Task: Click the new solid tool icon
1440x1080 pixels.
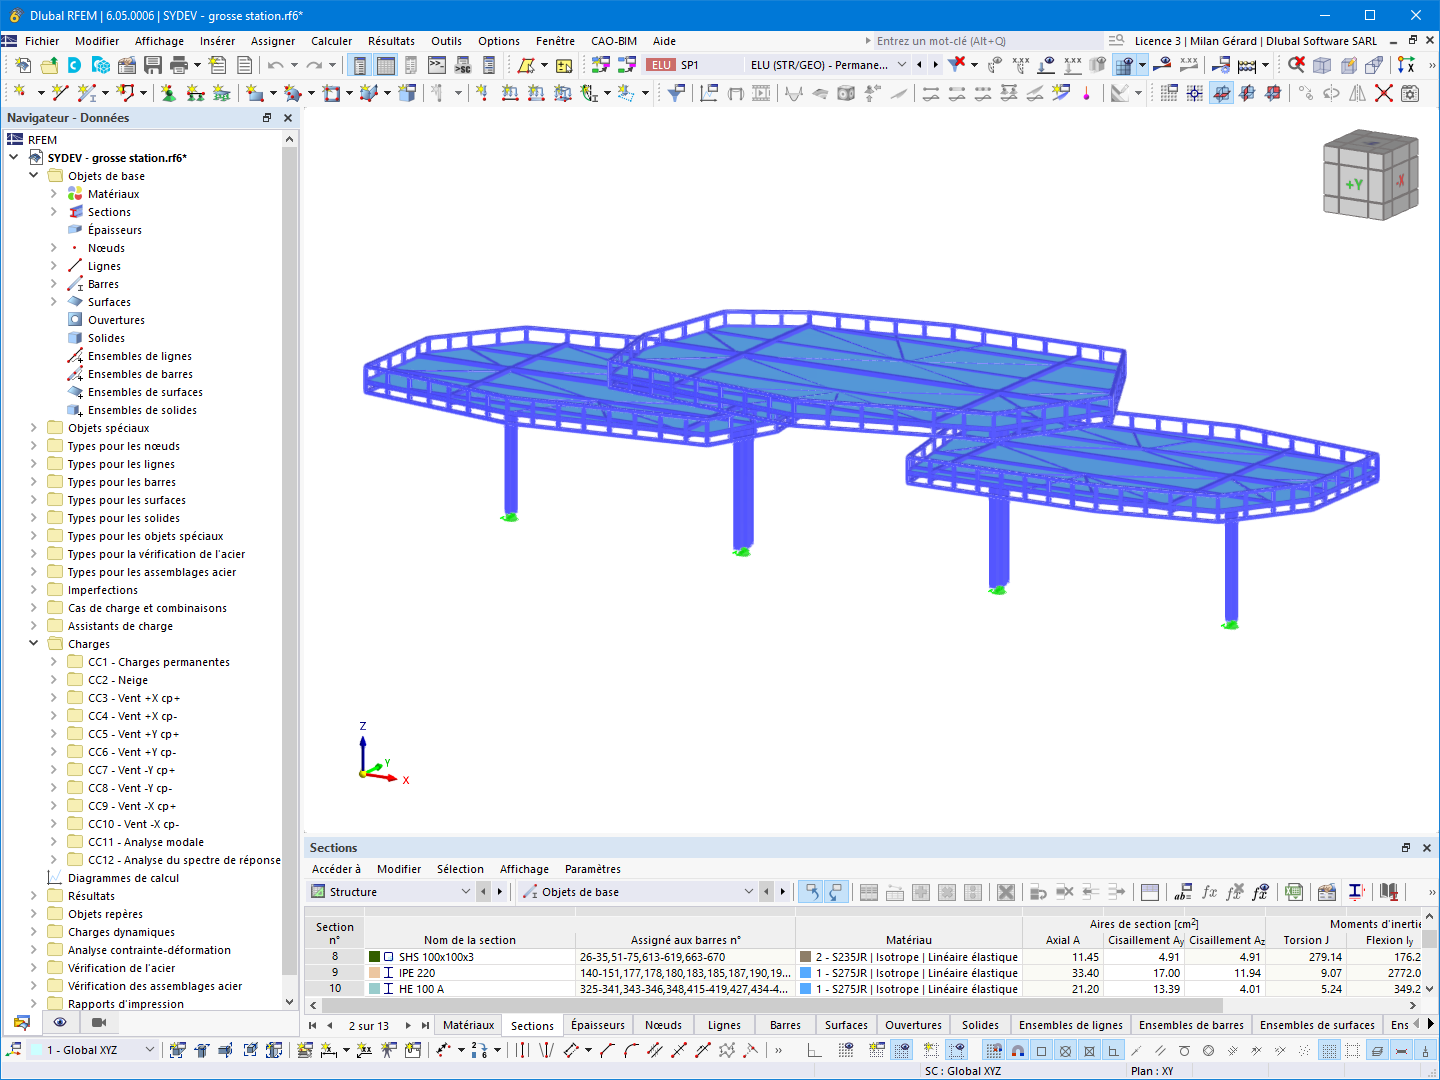Action: pos(407,93)
